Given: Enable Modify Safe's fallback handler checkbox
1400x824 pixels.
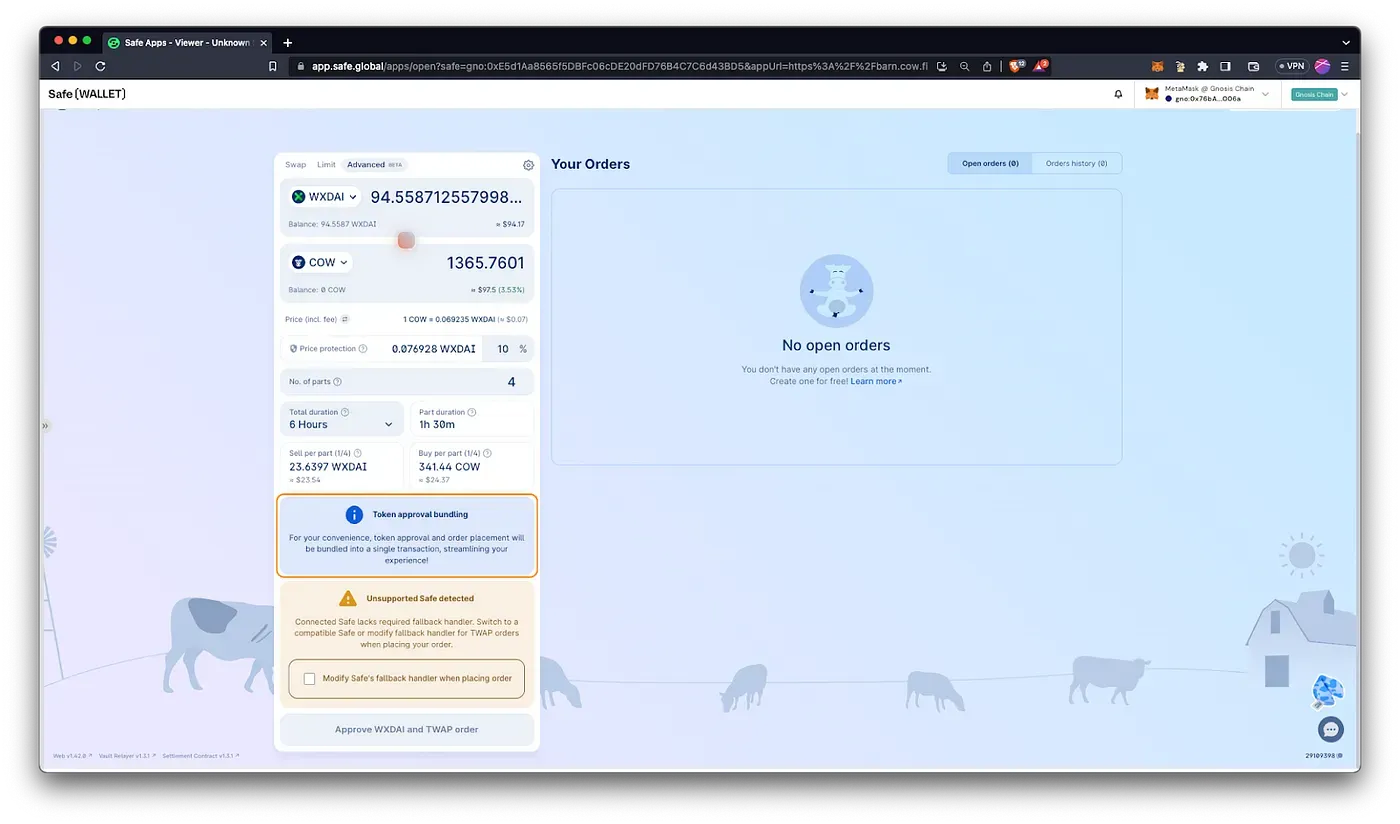Looking at the screenshot, I should pos(309,678).
